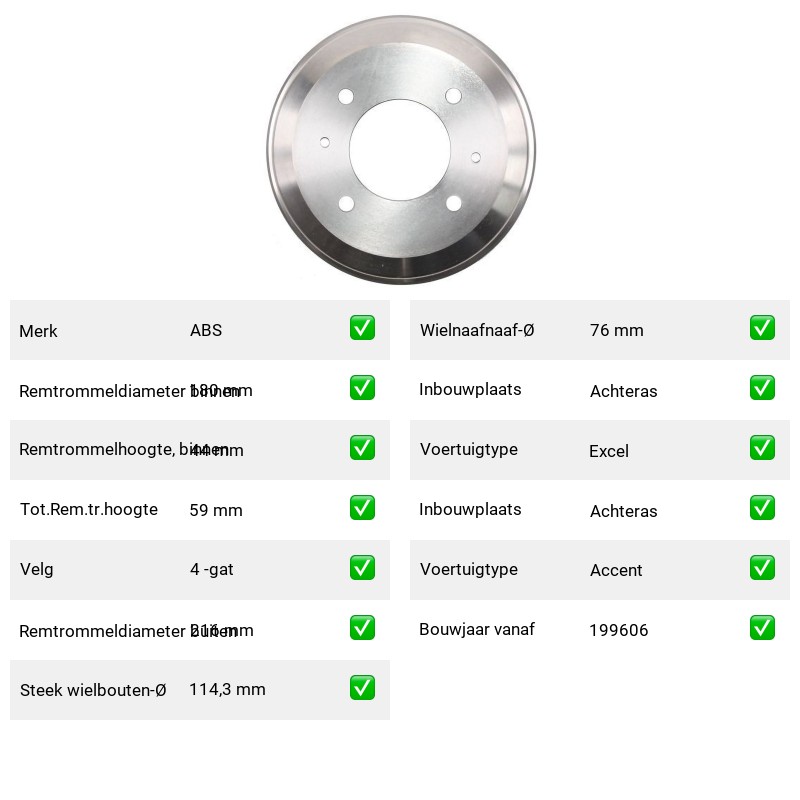Viewport: 800px width, 800px height.
Task: Click the Accent vehicle type value
Action: [x=616, y=570]
